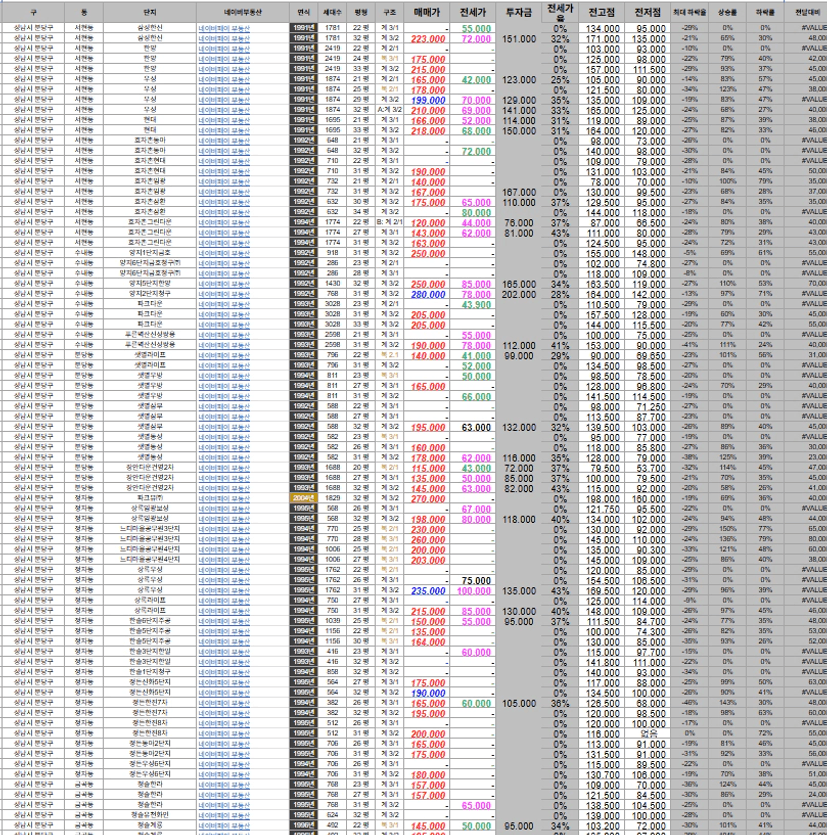Click the blue 280.000 sale price cell
Image resolution: width=827 pixels, height=835 pixels.
click(x=428, y=294)
